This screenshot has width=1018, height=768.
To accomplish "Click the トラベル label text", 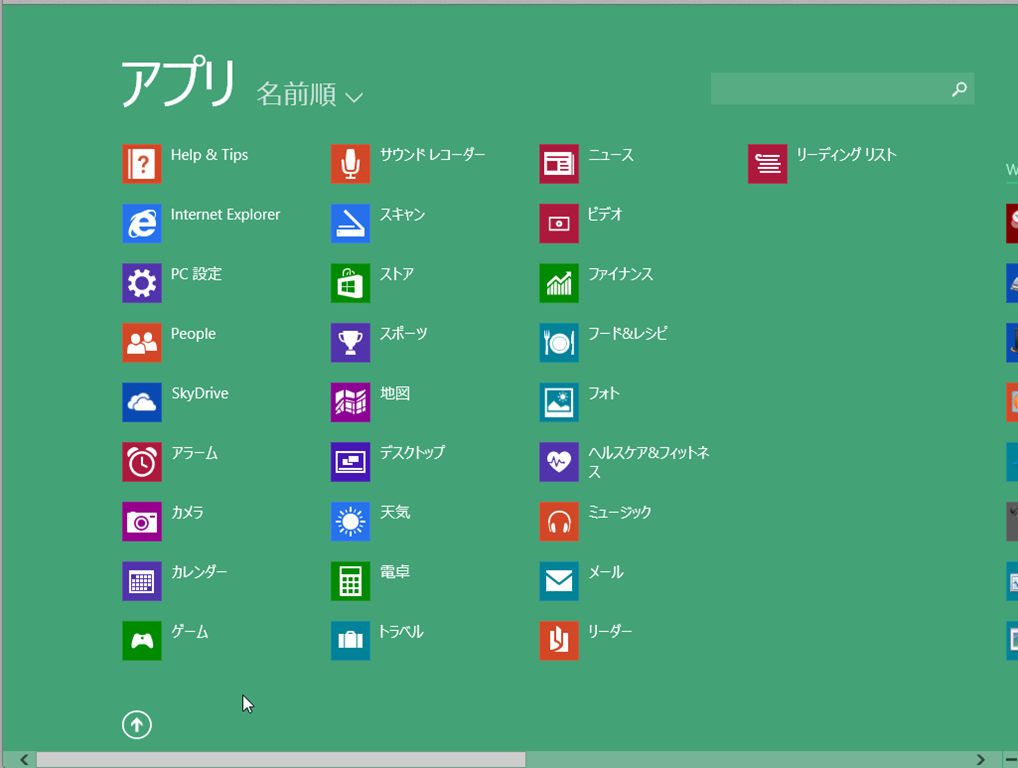I will [x=401, y=632].
